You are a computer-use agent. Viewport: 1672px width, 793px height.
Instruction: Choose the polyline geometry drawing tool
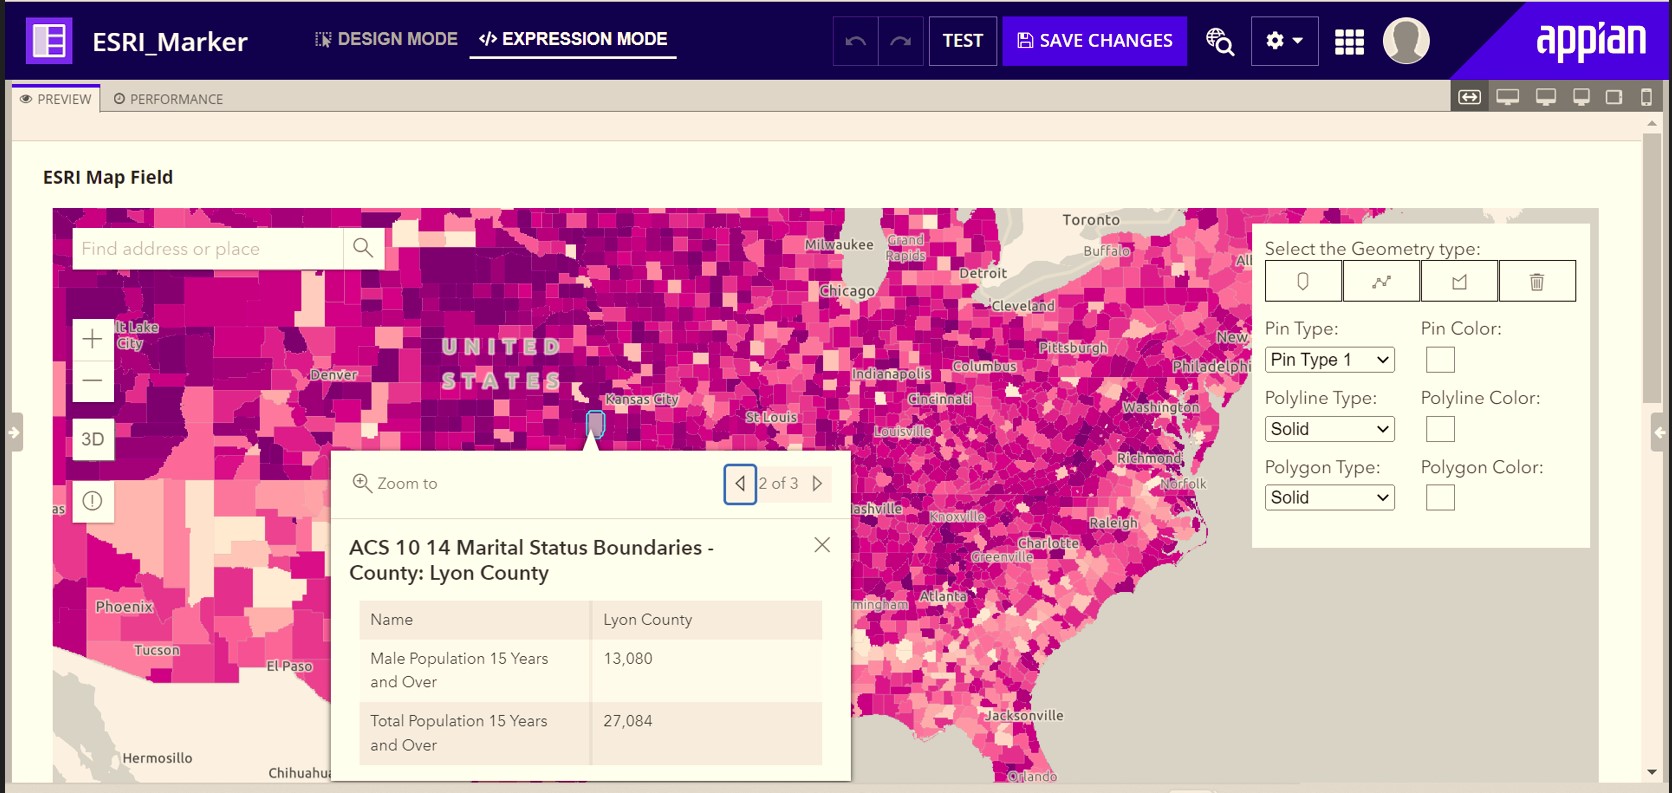pyautogui.click(x=1381, y=281)
